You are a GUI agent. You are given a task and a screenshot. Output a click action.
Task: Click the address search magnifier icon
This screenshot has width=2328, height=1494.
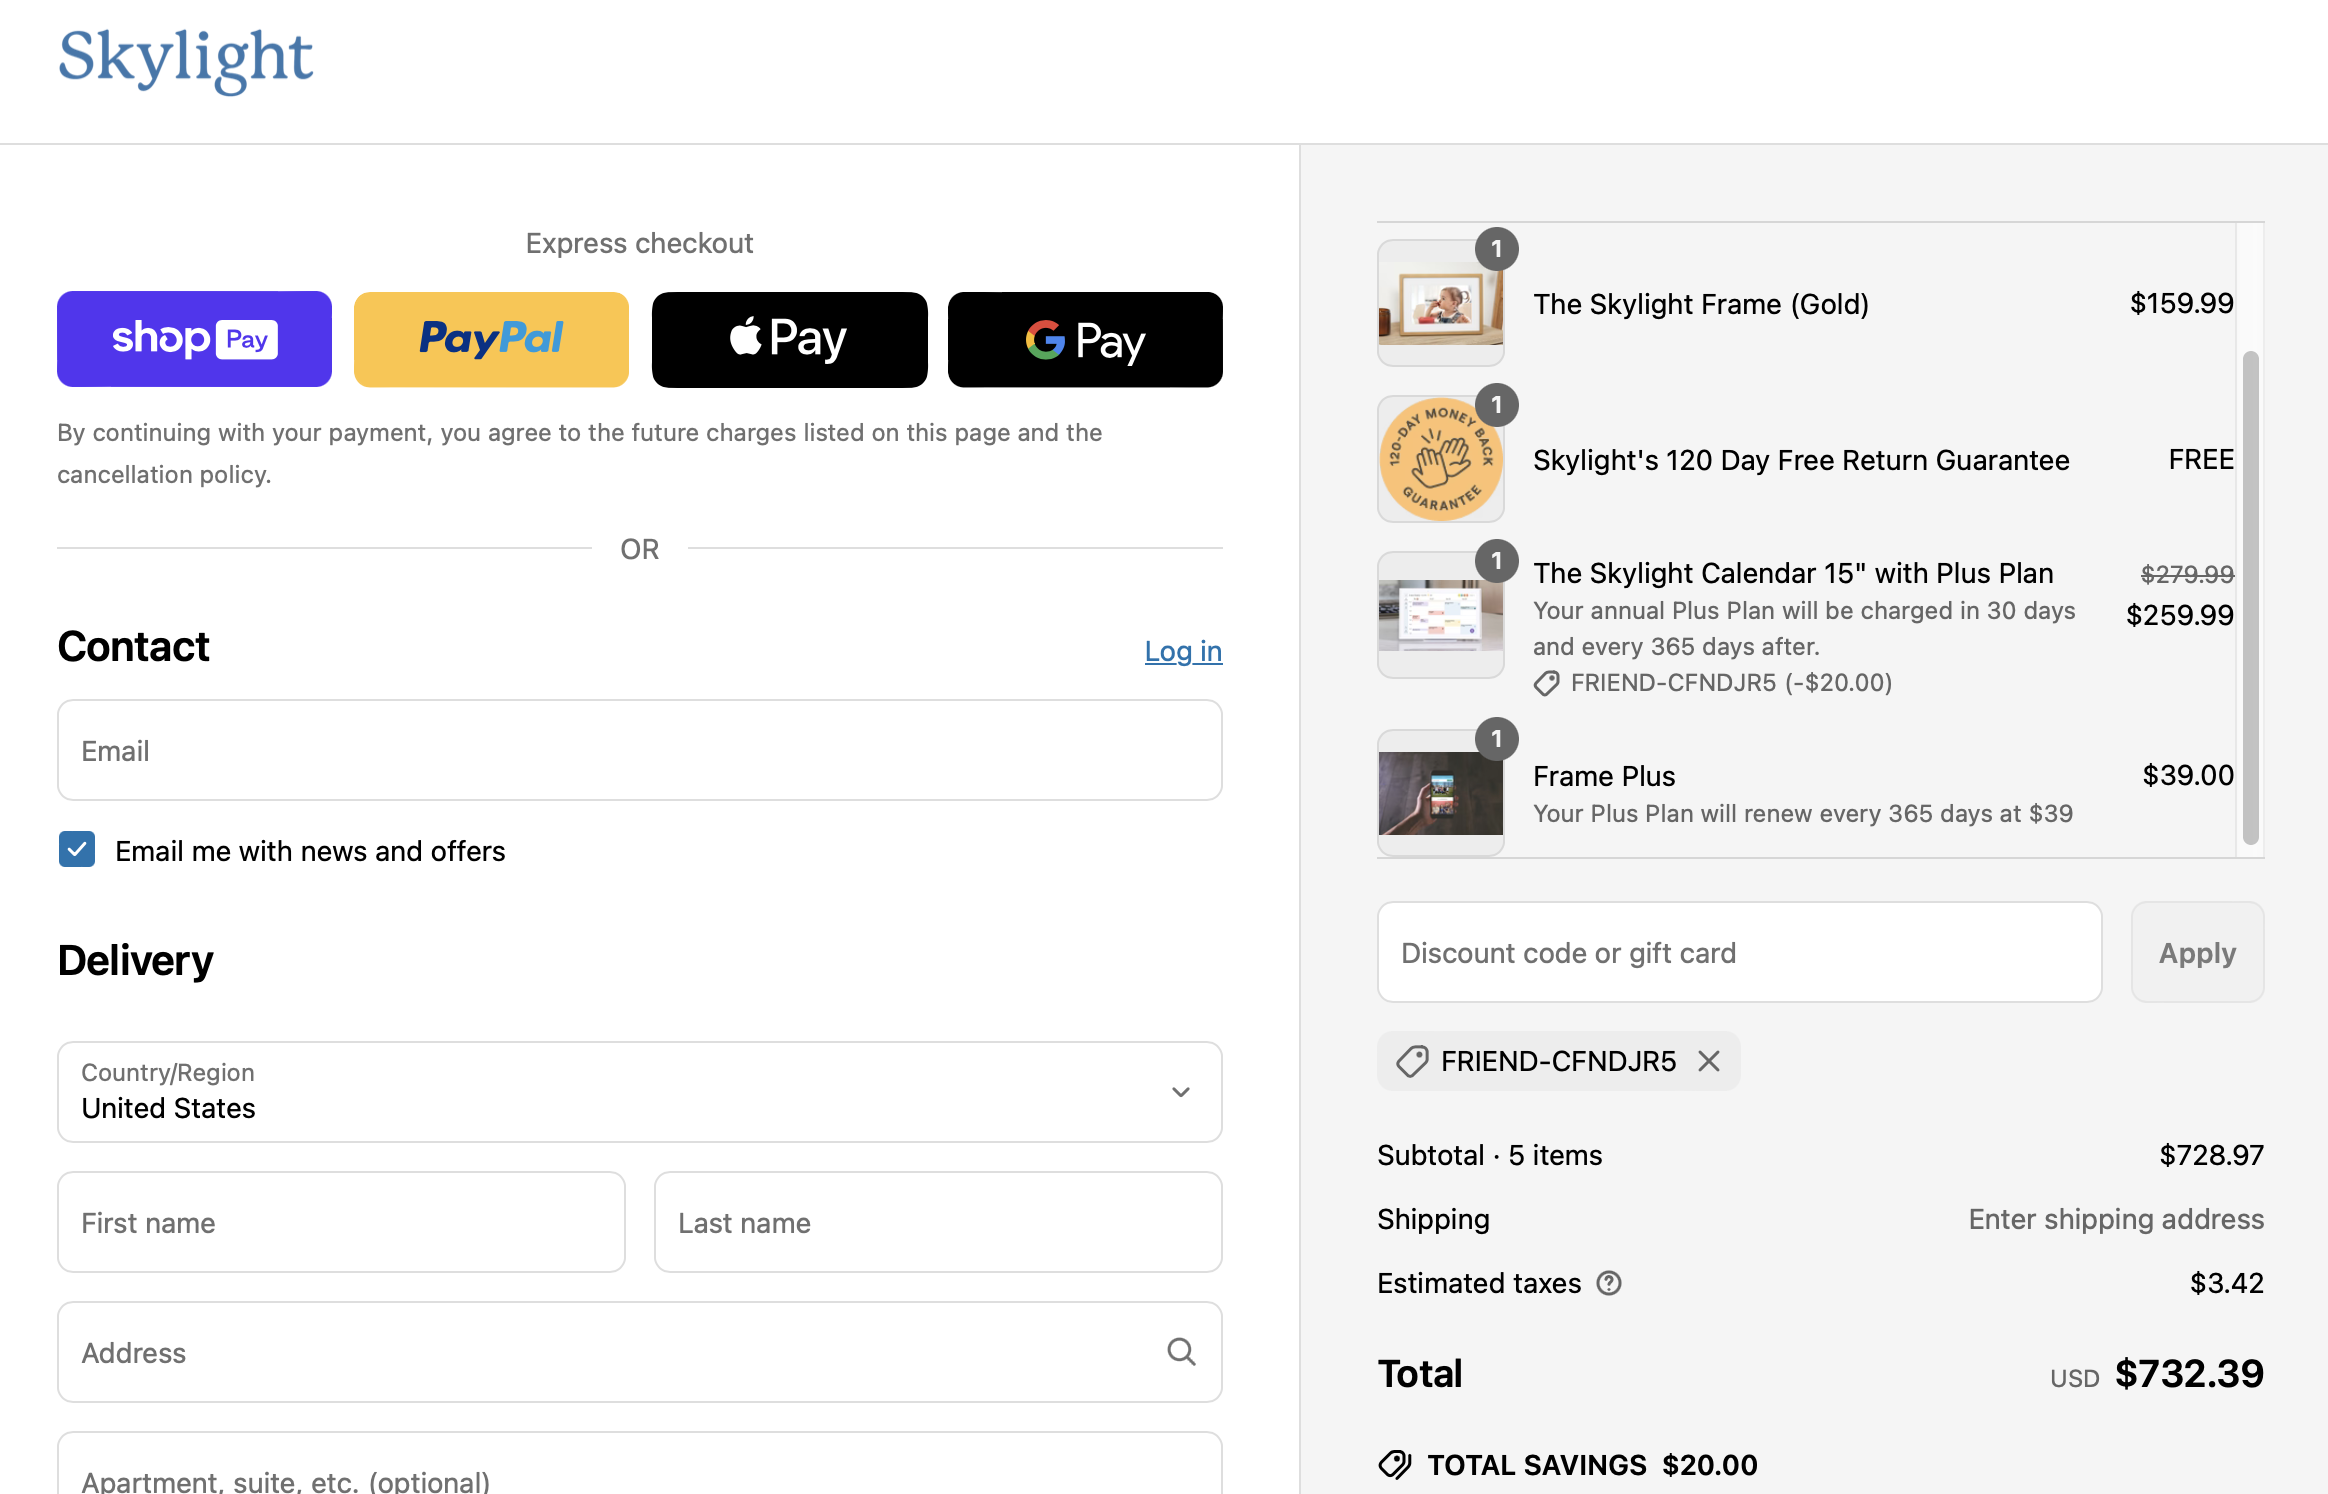(x=1181, y=1352)
